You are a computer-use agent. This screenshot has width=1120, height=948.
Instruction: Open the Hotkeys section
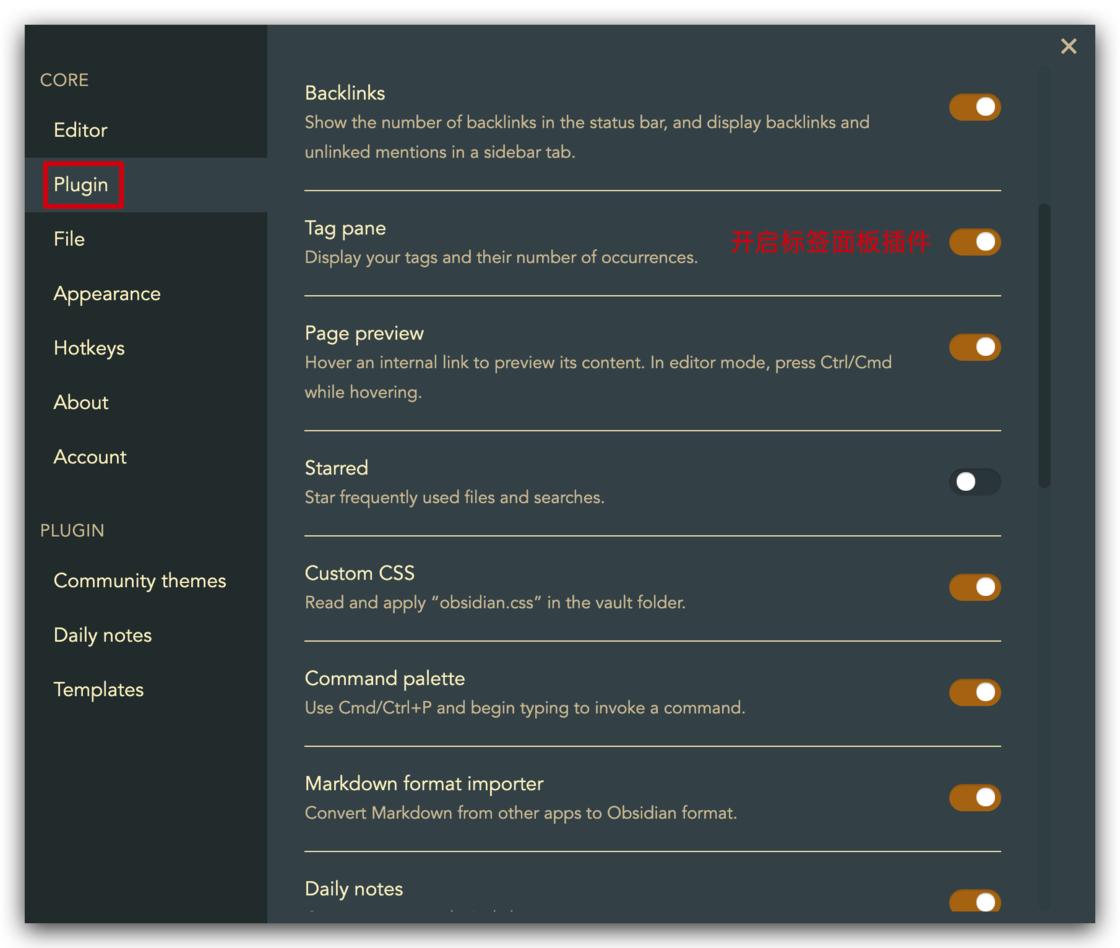(x=146, y=348)
